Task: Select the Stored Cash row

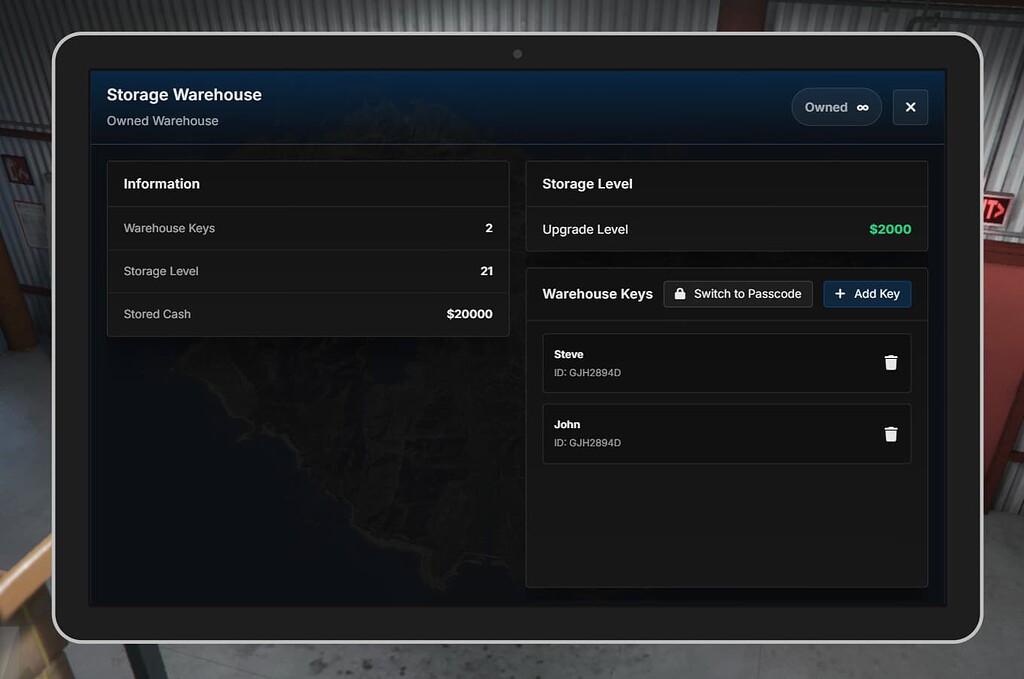Action: click(307, 314)
